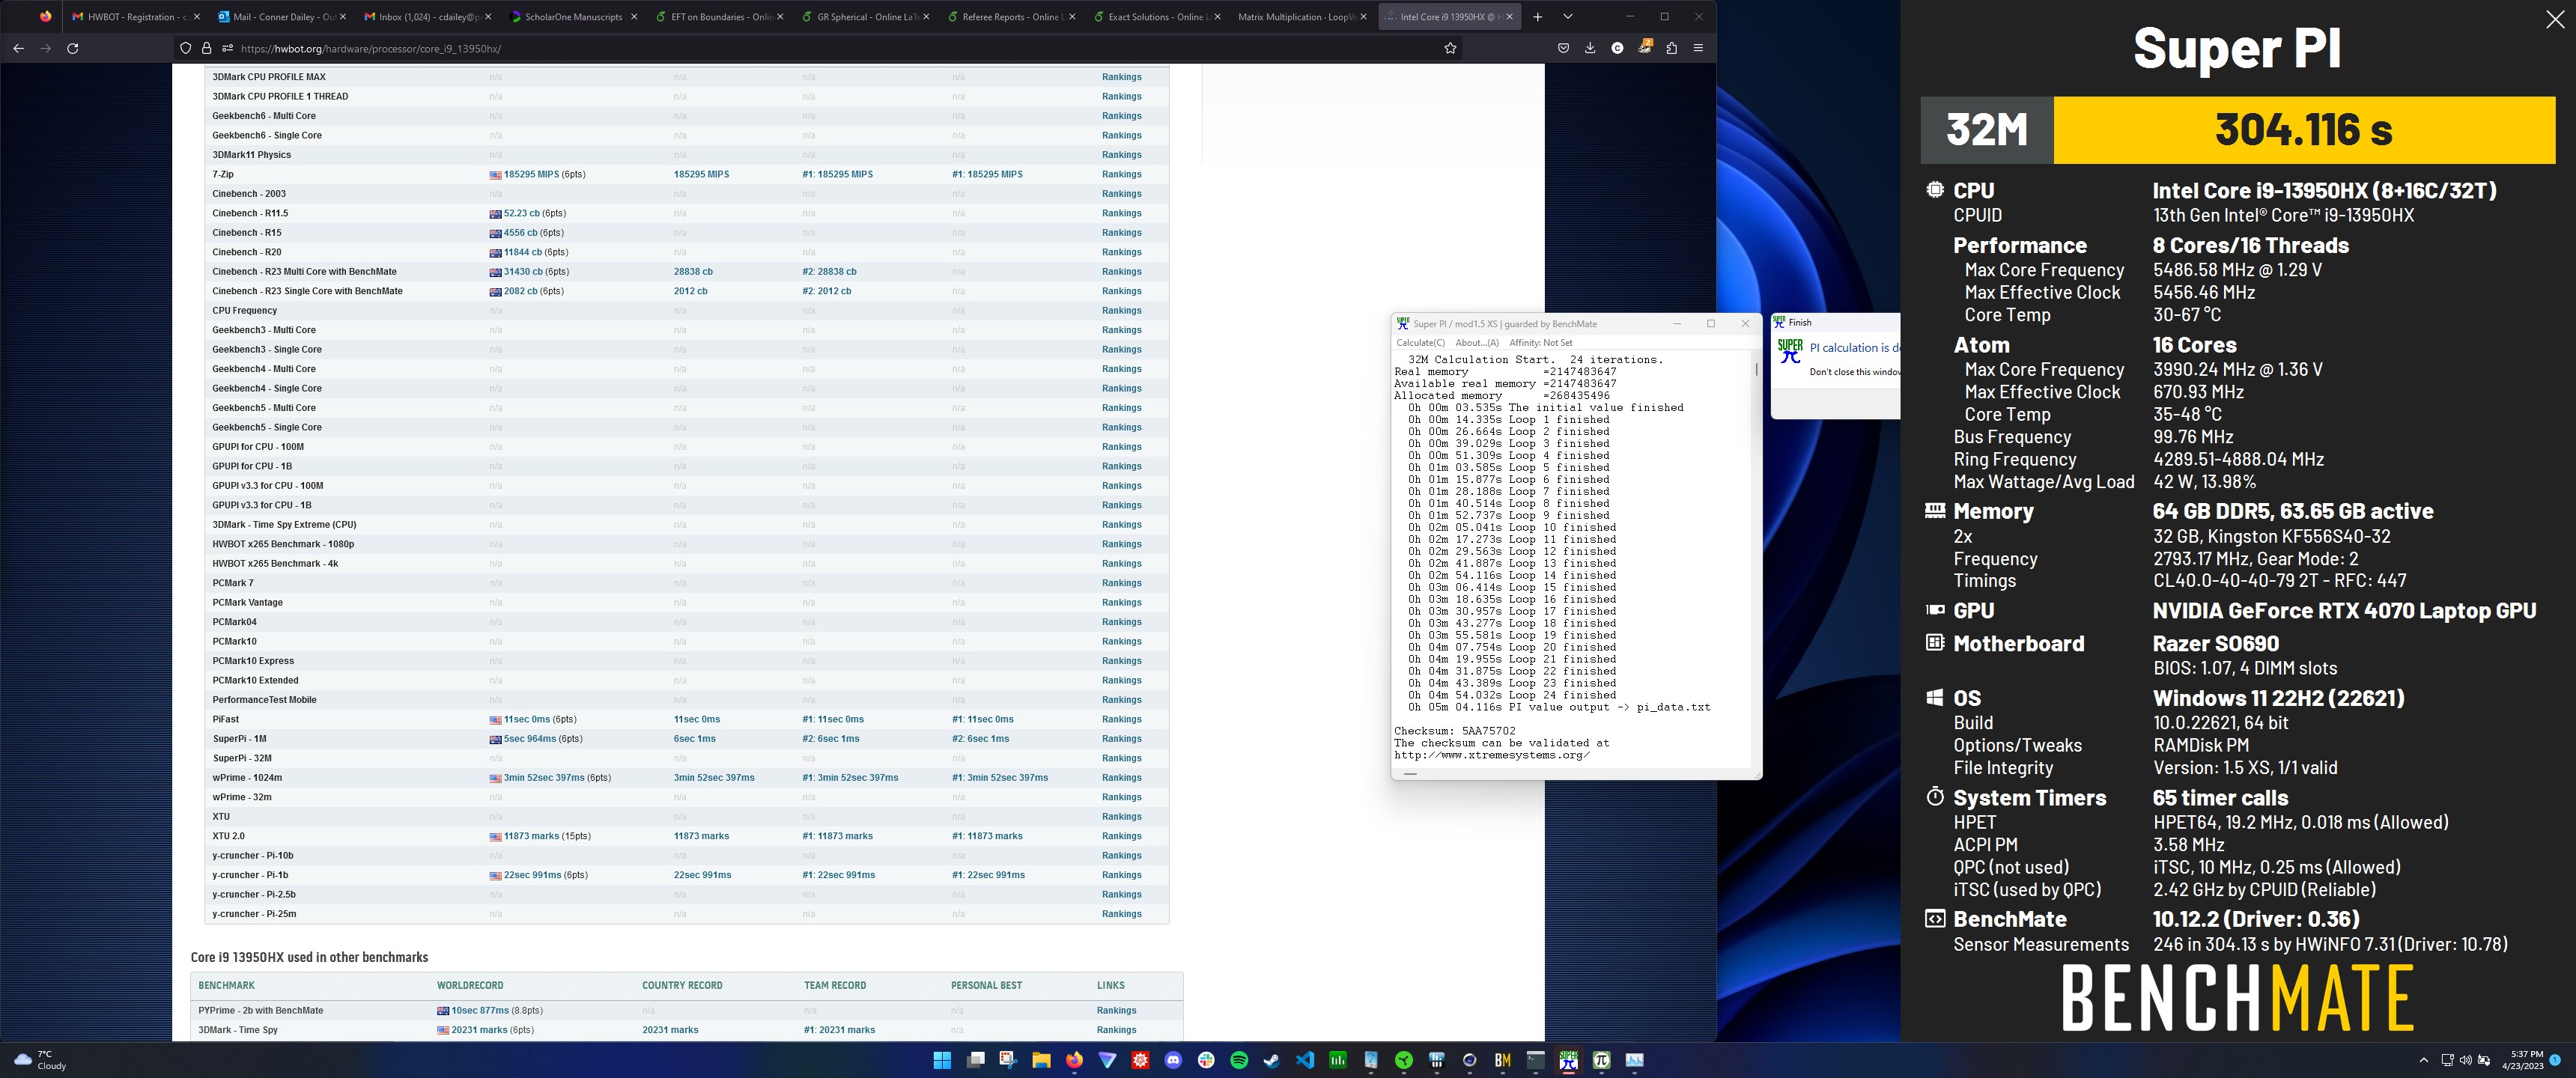Open tracking protection shield icon
2576x1078 pixels.
[x=185, y=48]
